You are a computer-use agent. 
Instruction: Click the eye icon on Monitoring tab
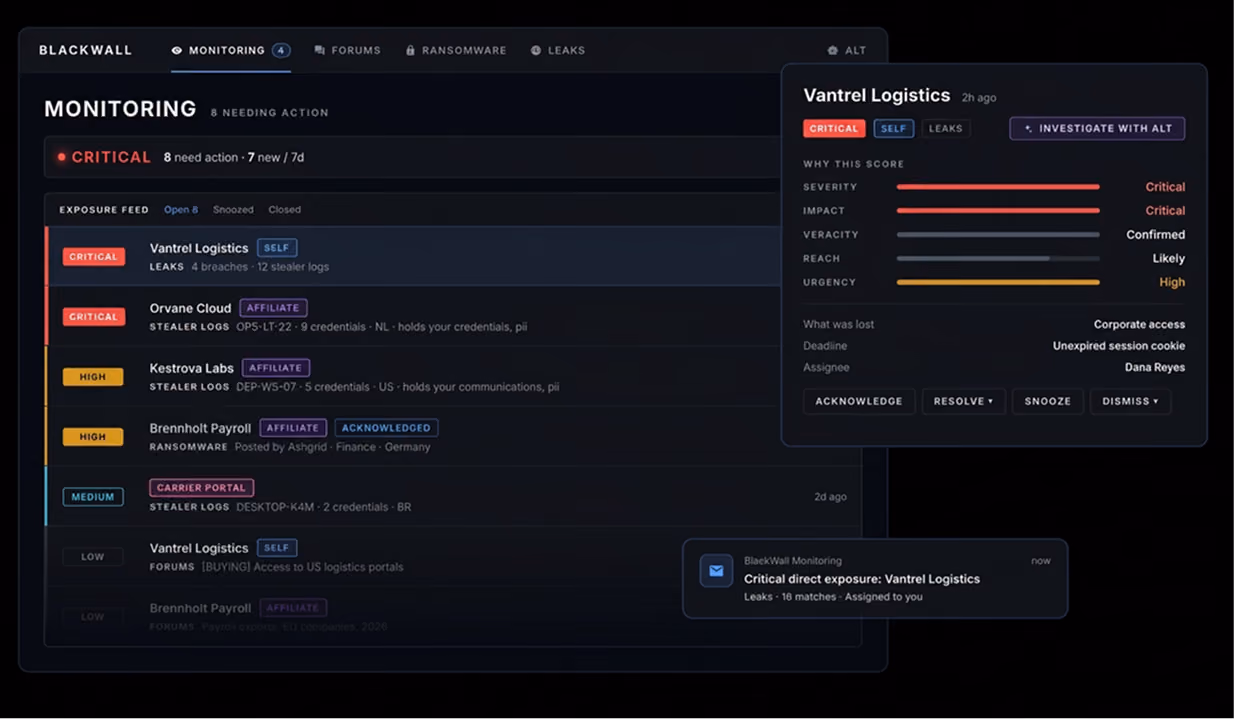pos(177,50)
